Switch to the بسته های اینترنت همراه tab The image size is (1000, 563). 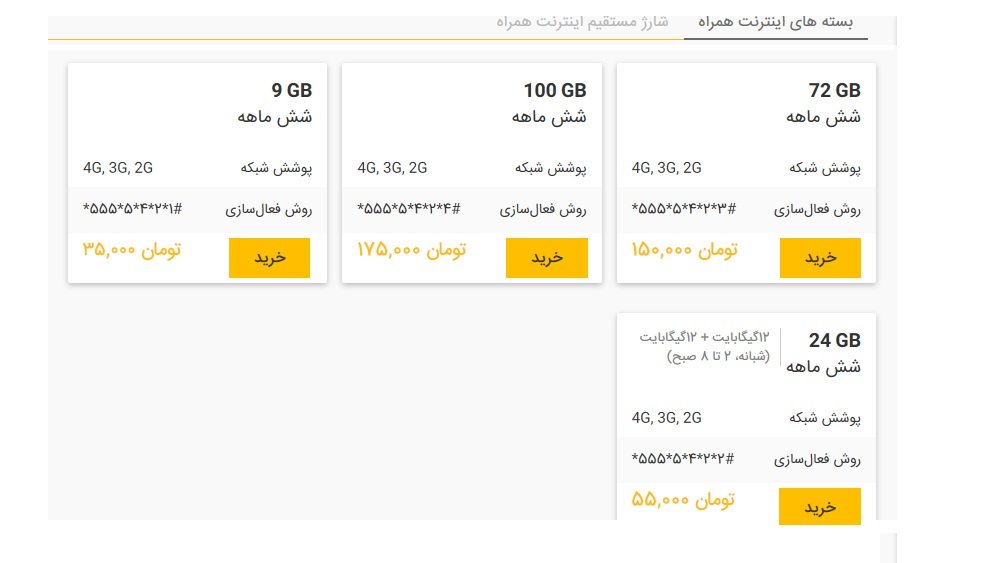click(x=775, y=22)
